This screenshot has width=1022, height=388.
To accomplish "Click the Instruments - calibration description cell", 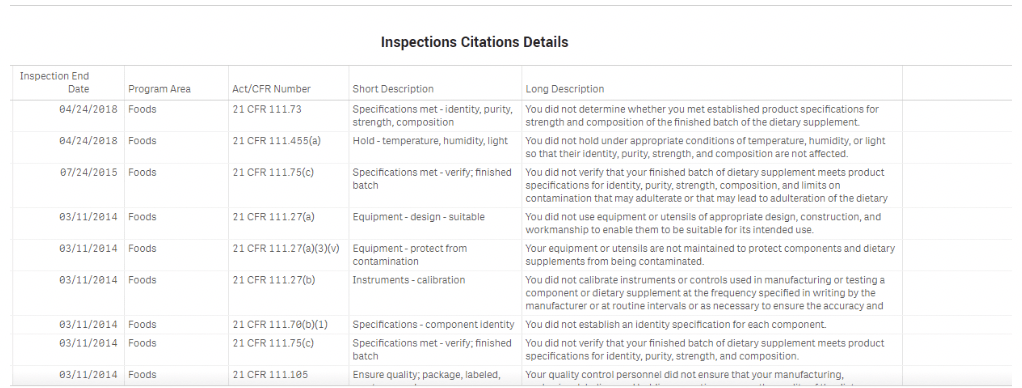I will point(409,280).
